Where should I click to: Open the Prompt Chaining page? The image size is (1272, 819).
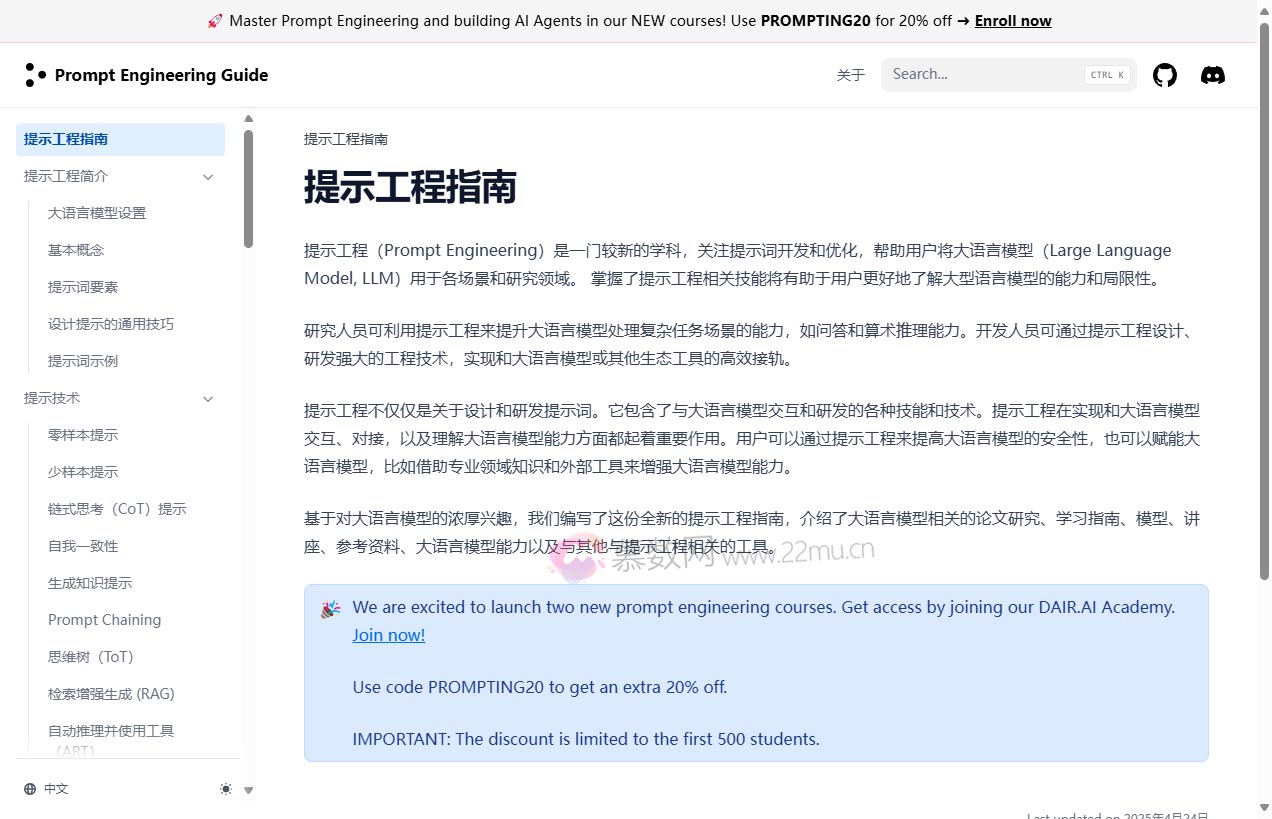click(x=104, y=620)
